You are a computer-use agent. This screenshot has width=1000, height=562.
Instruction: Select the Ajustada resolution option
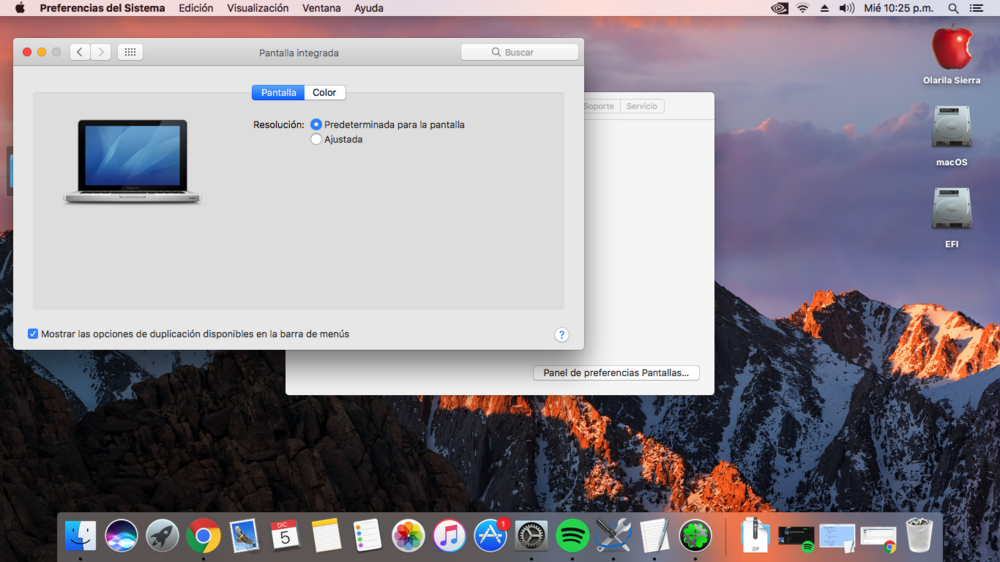pos(317,140)
